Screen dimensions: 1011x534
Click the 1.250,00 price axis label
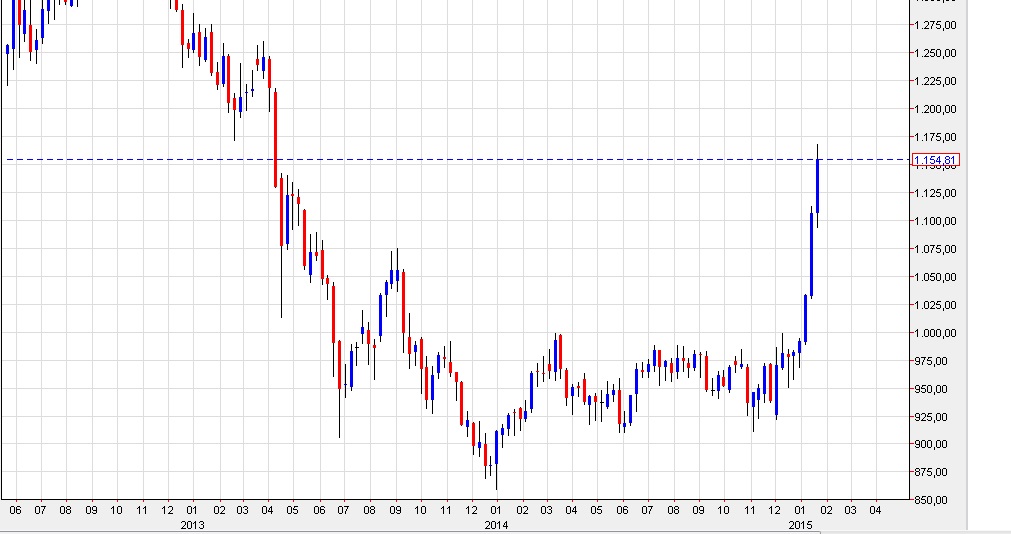[x=936, y=53]
